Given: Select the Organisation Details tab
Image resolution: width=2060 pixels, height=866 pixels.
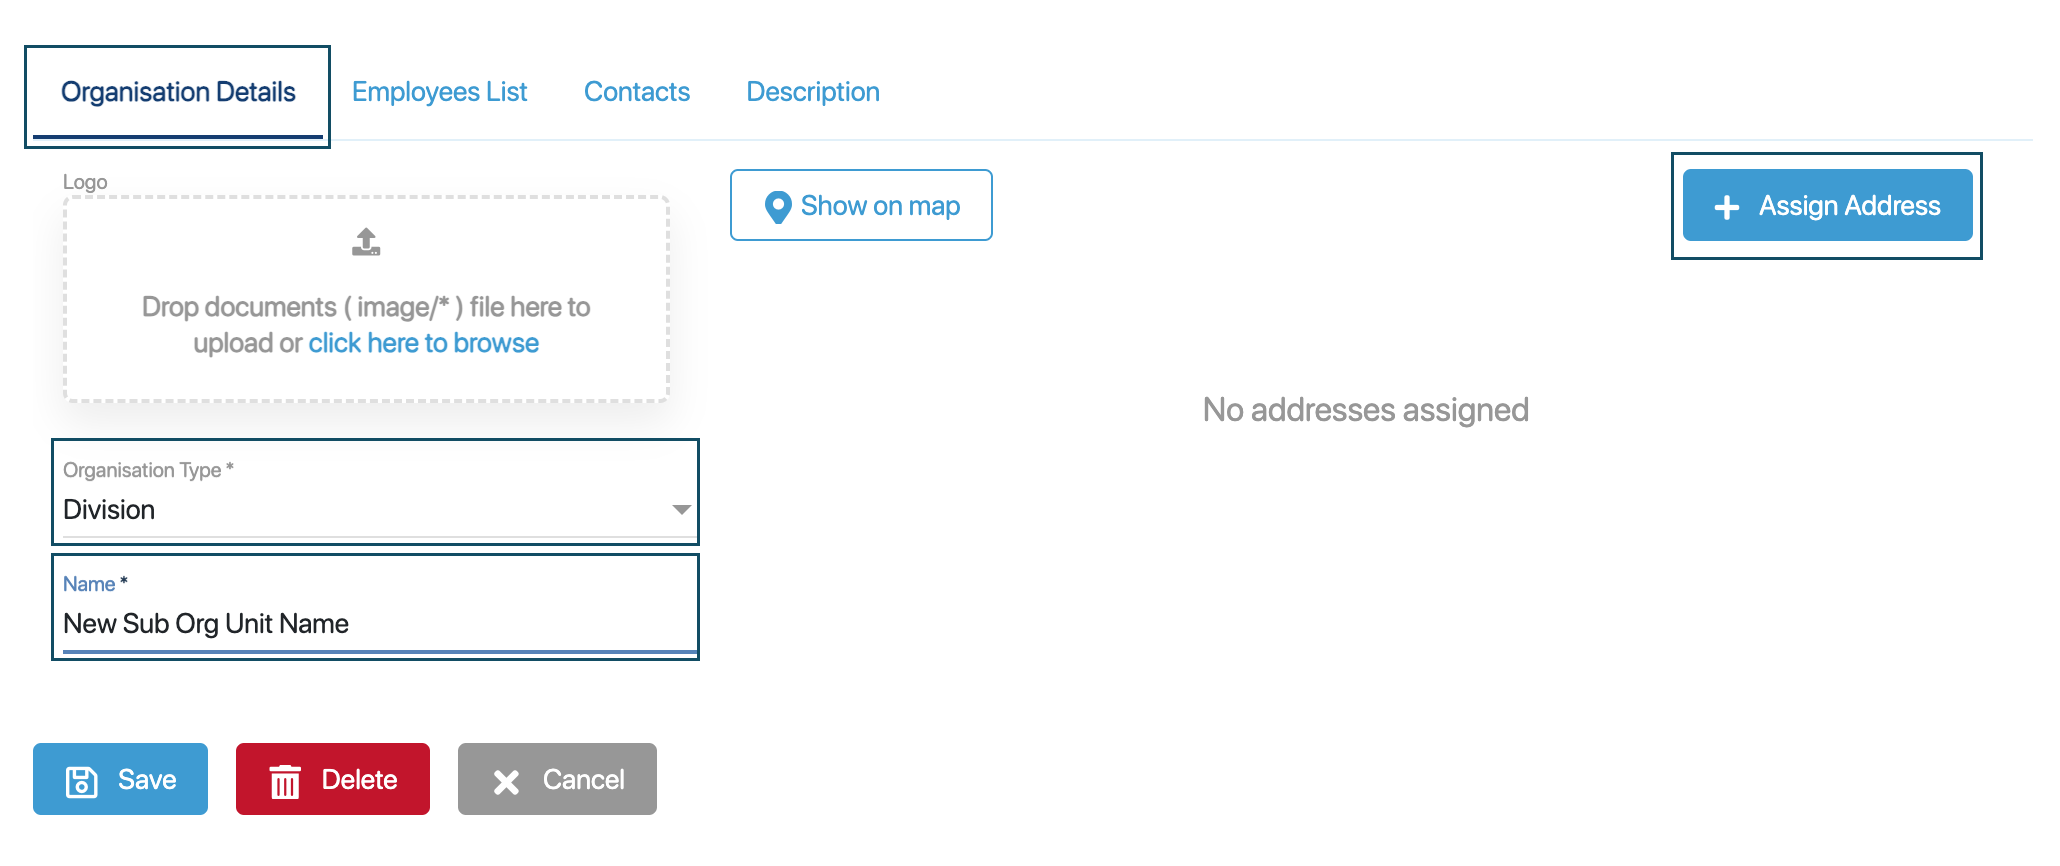Looking at the screenshot, I should (x=178, y=92).
